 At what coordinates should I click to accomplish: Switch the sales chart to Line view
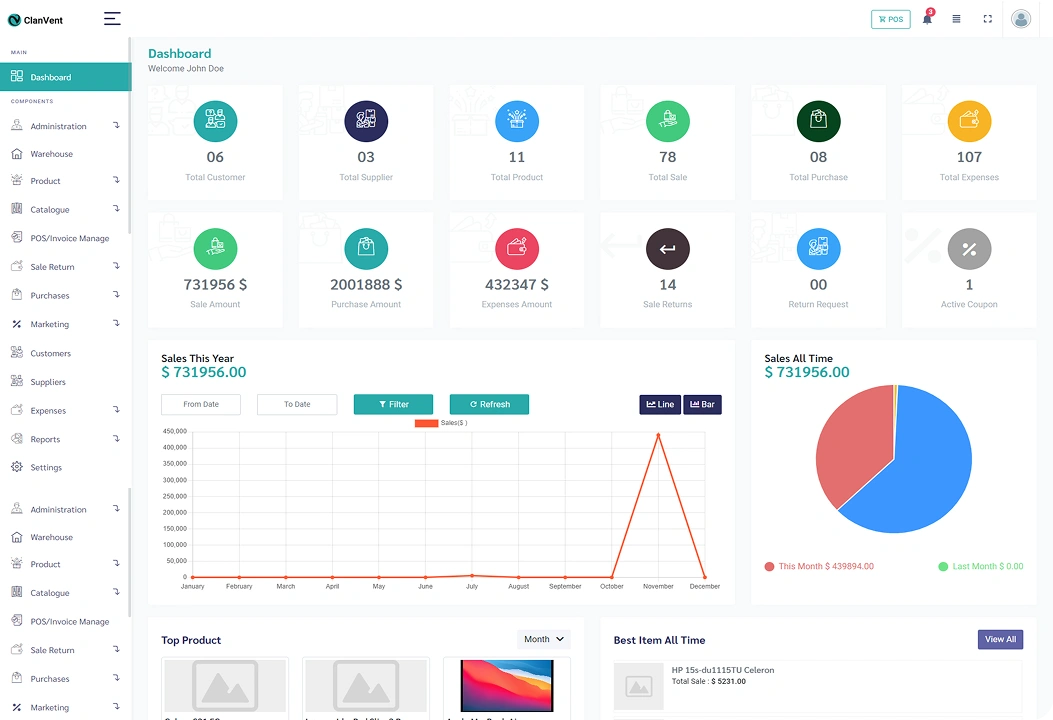pyautogui.click(x=660, y=404)
